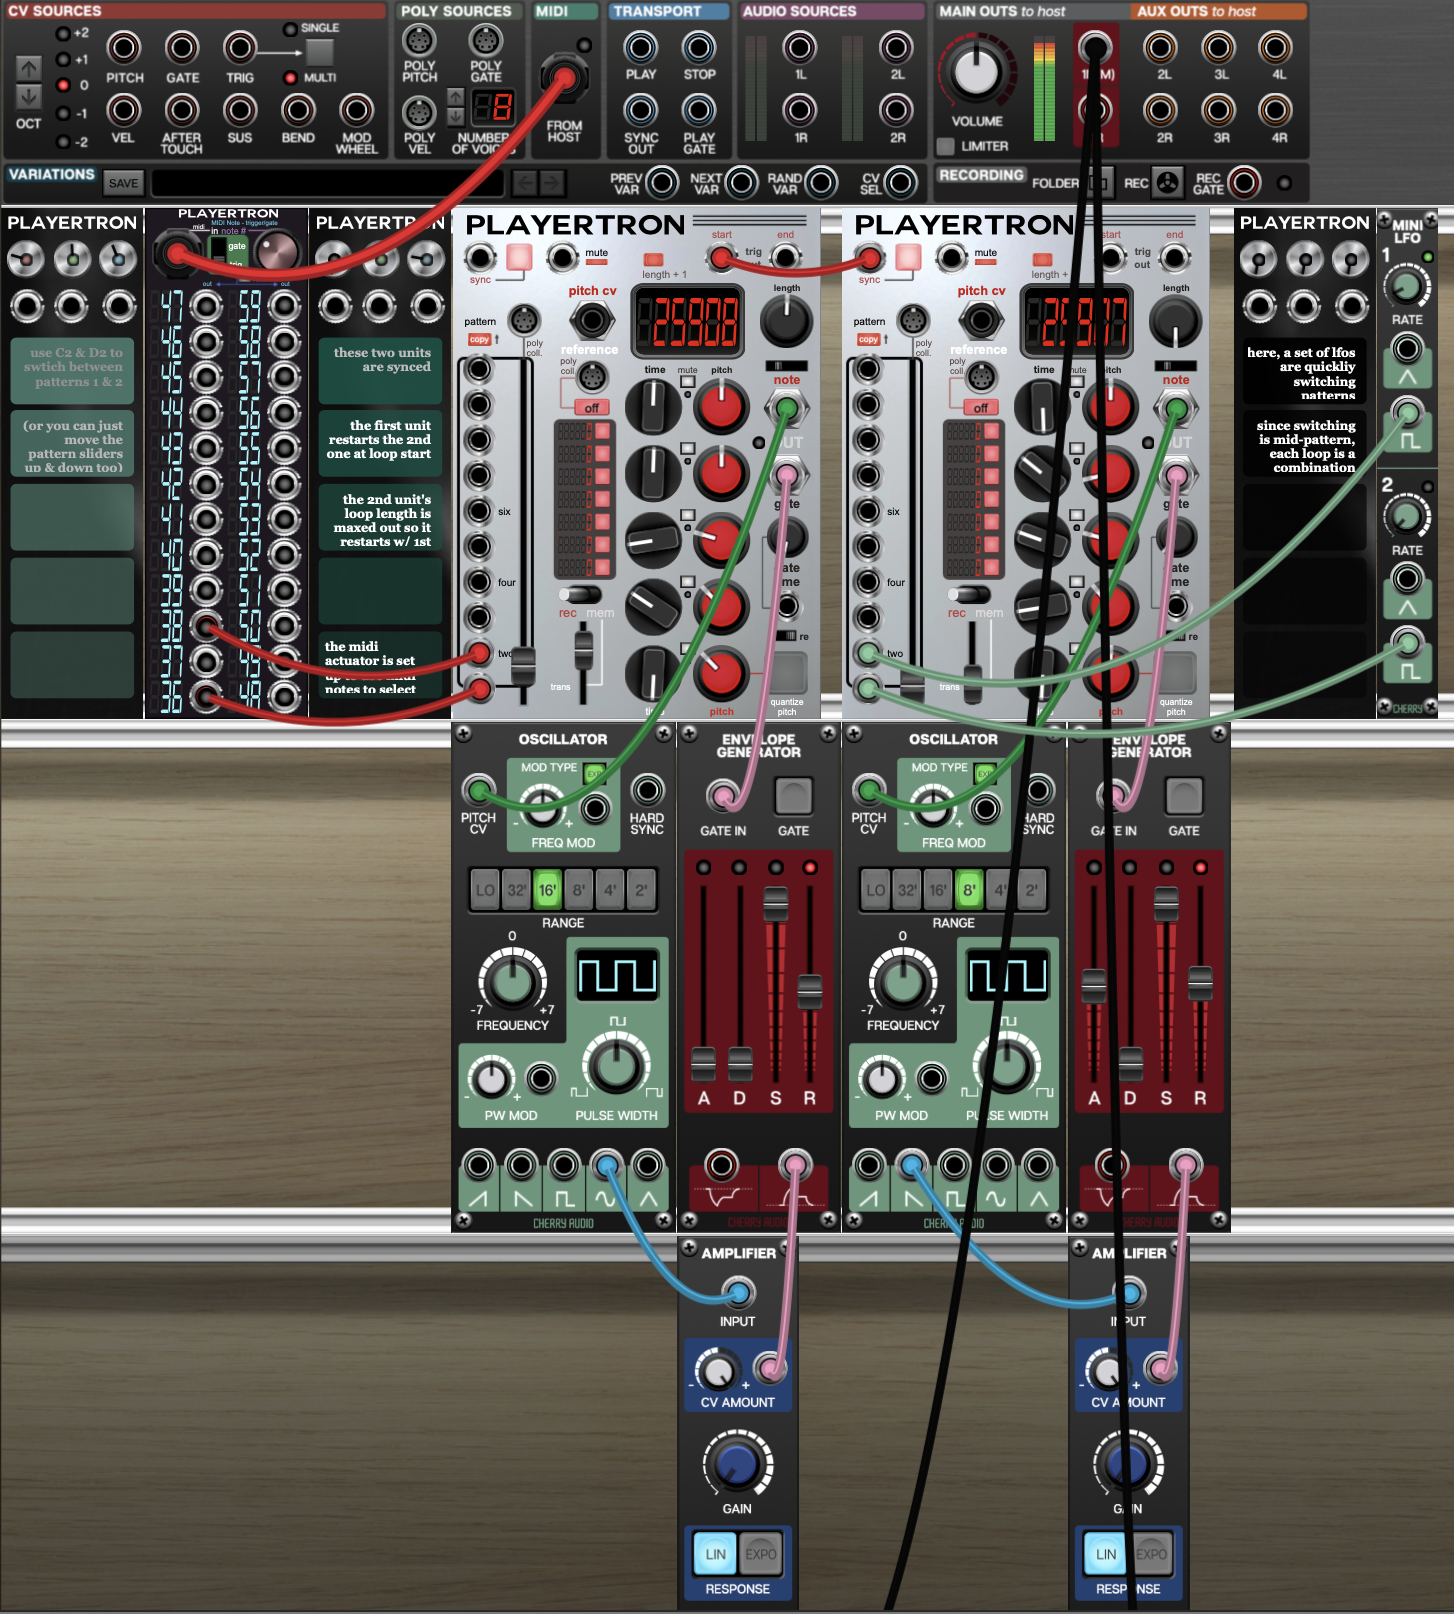Image resolution: width=1454 pixels, height=1614 pixels.
Task: Click the first Oscillator waveform display
Action: coord(617,974)
